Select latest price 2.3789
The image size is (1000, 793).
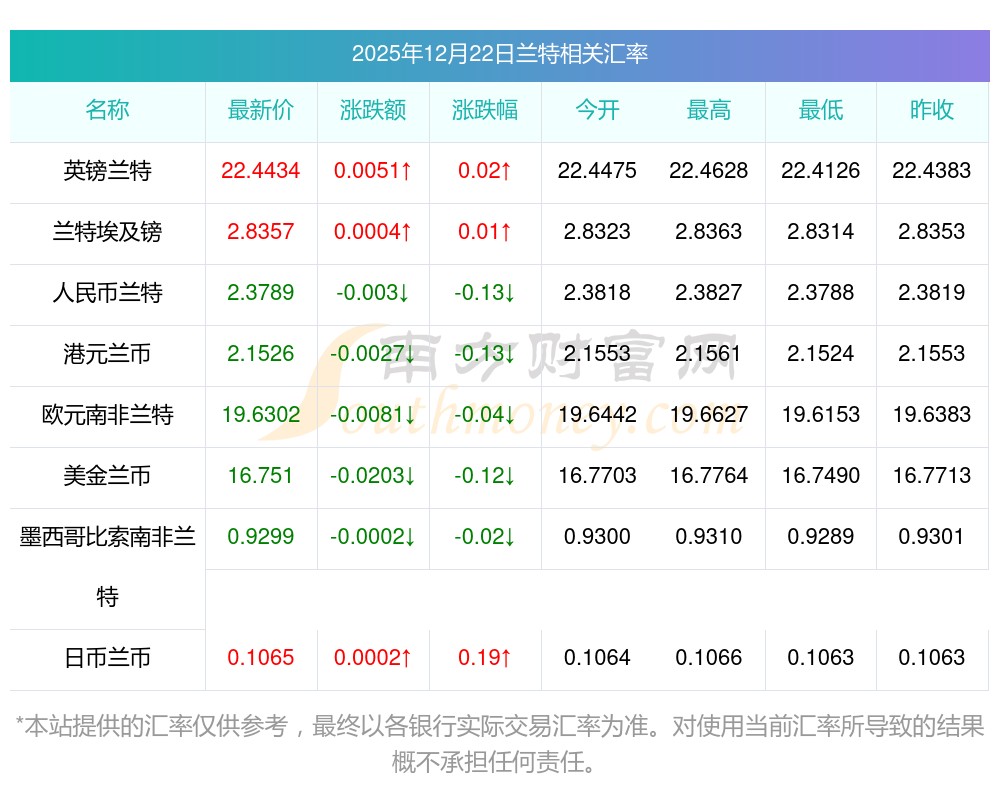pos(261,292)
